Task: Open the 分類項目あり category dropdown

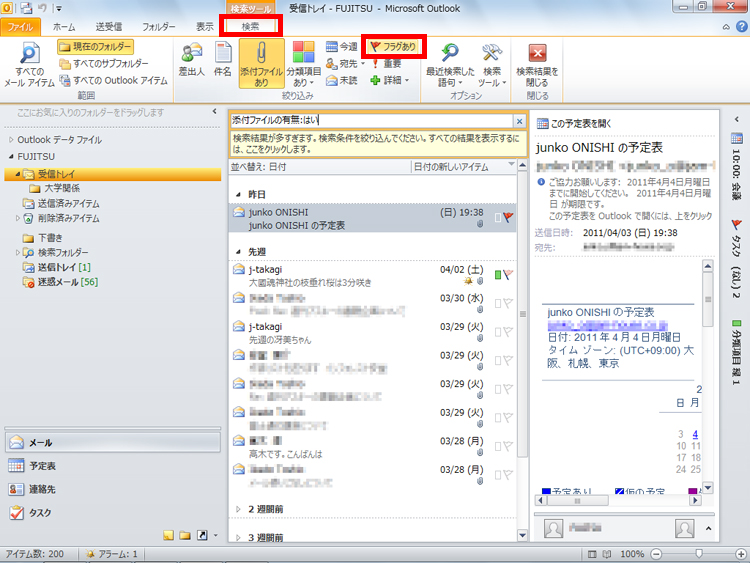Action: [303, 64]
